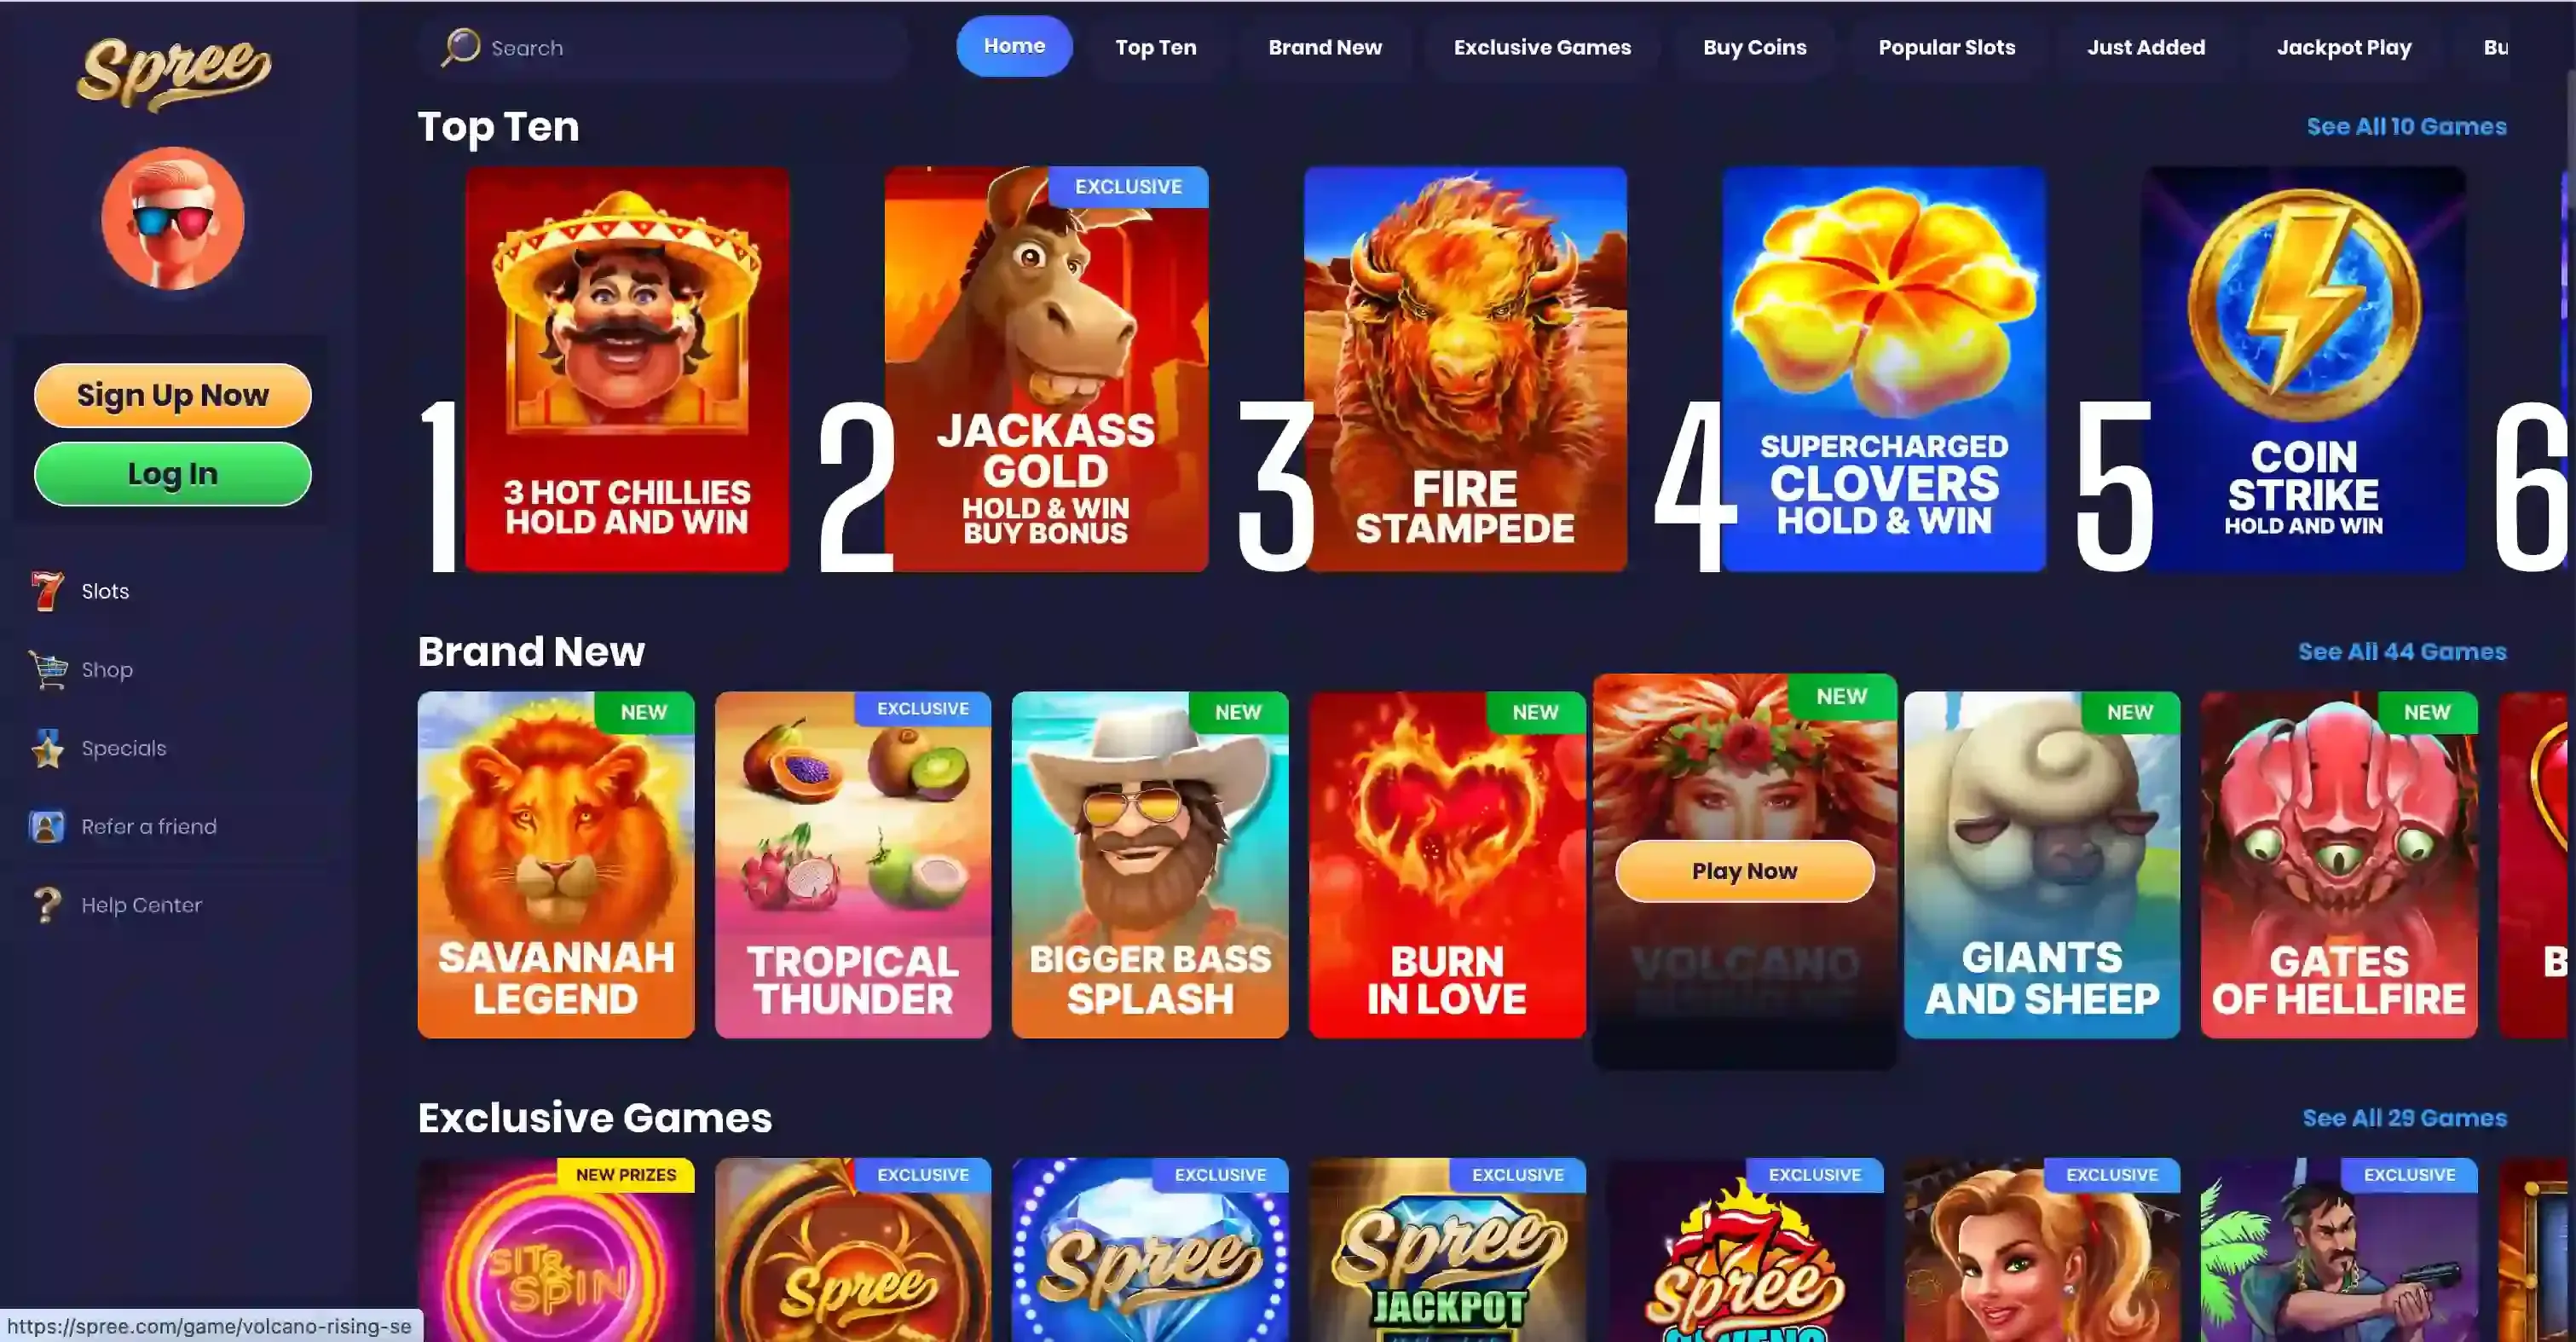
Task: Click Play Now on Volcano game
Action: [x=1744, y=871]
